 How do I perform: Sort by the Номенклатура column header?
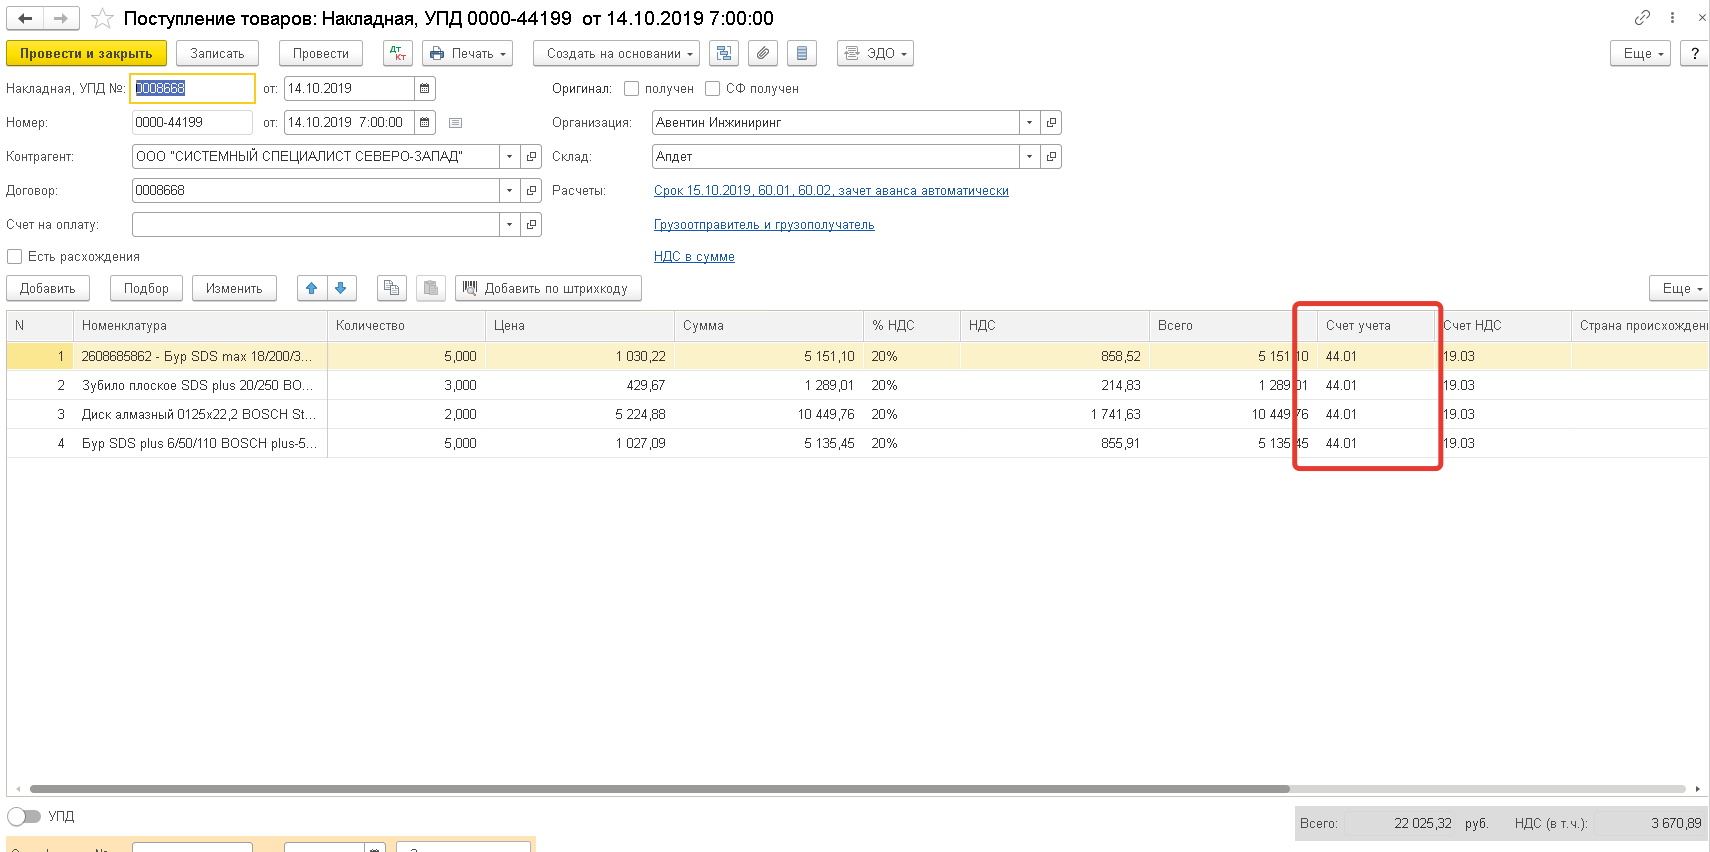[200, 325]
